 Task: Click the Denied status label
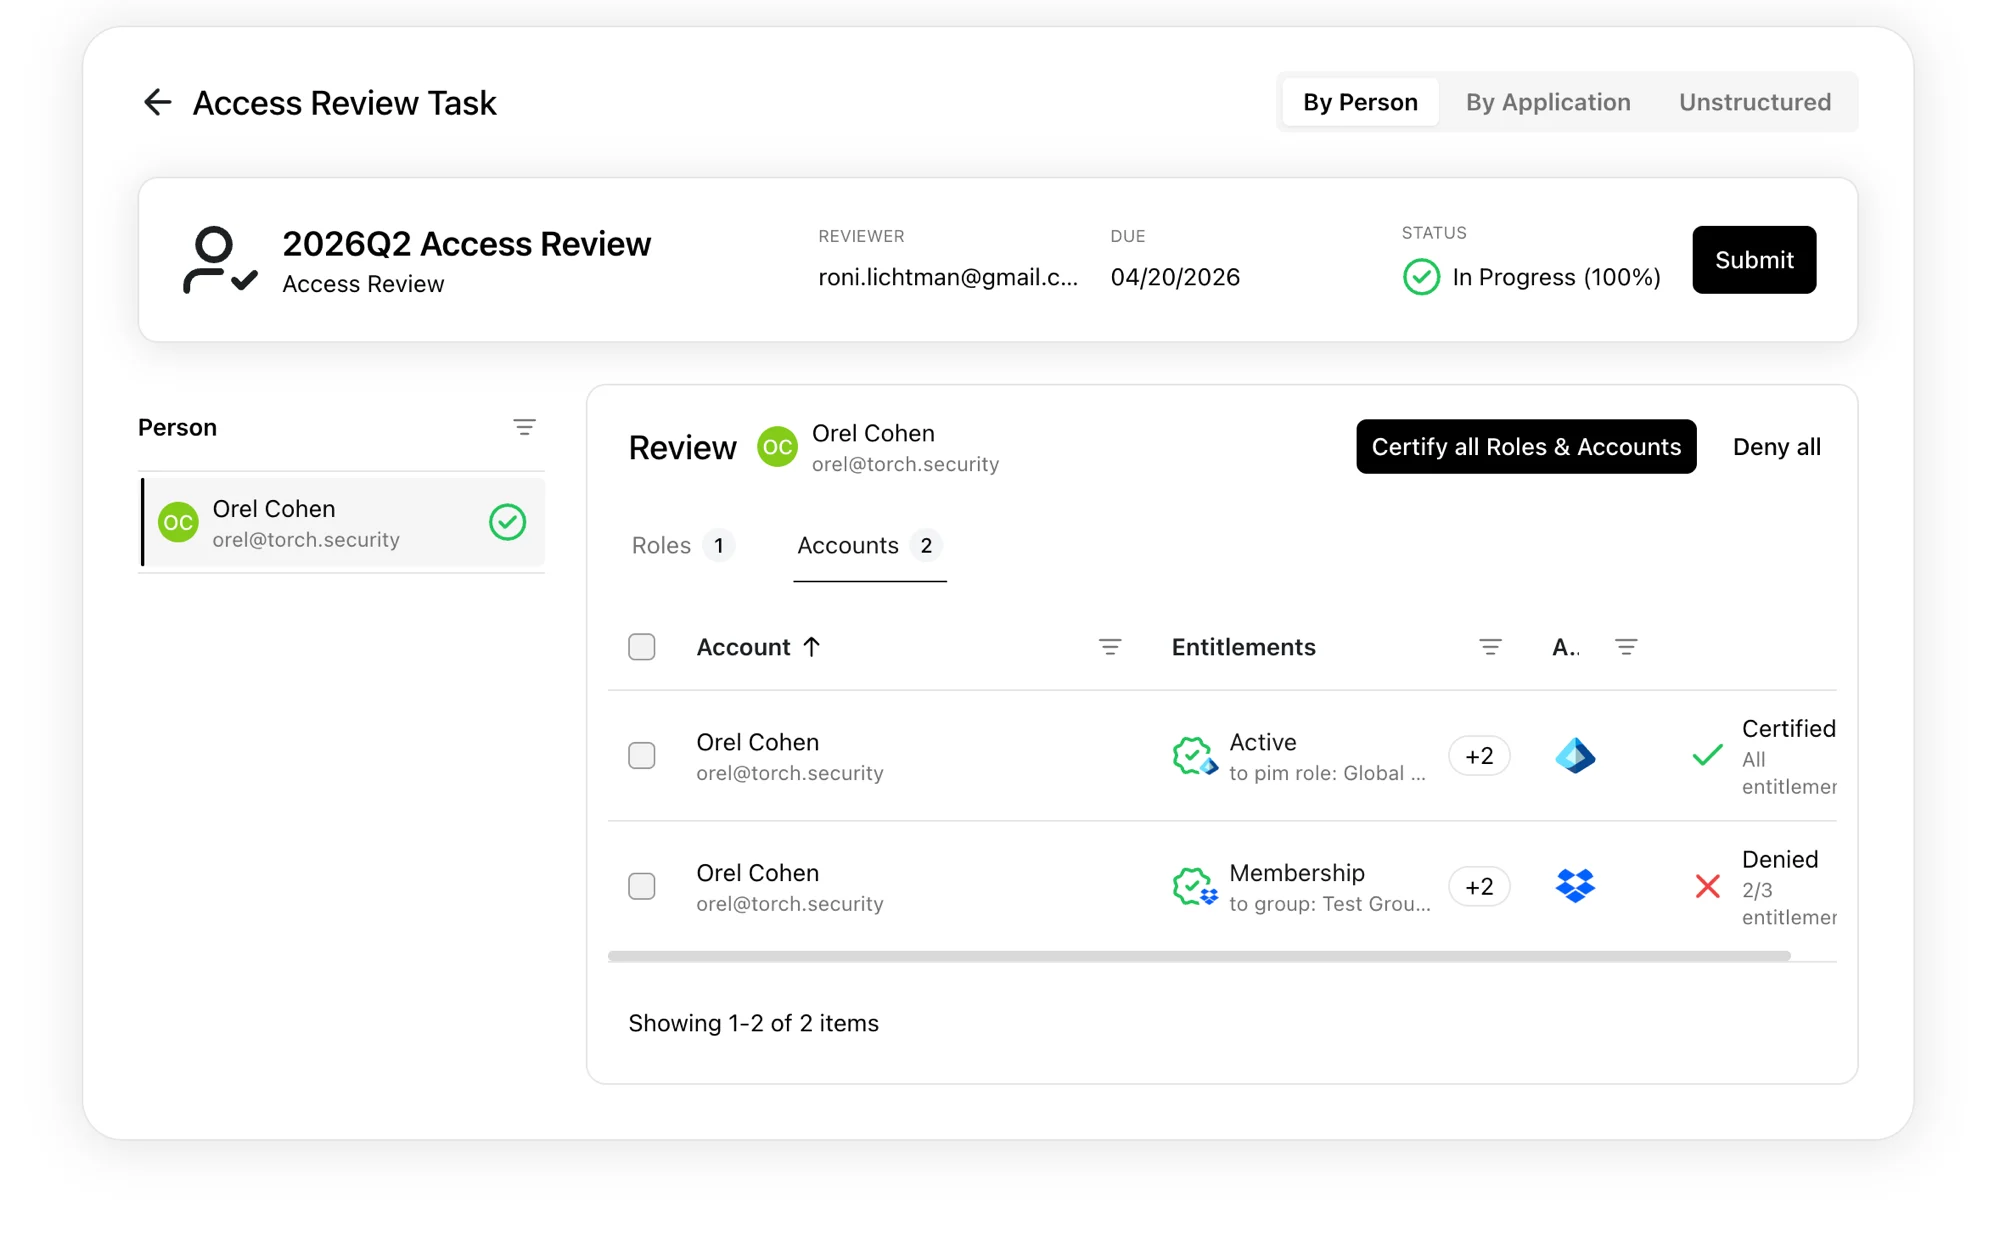click(x=1780, y=859)
